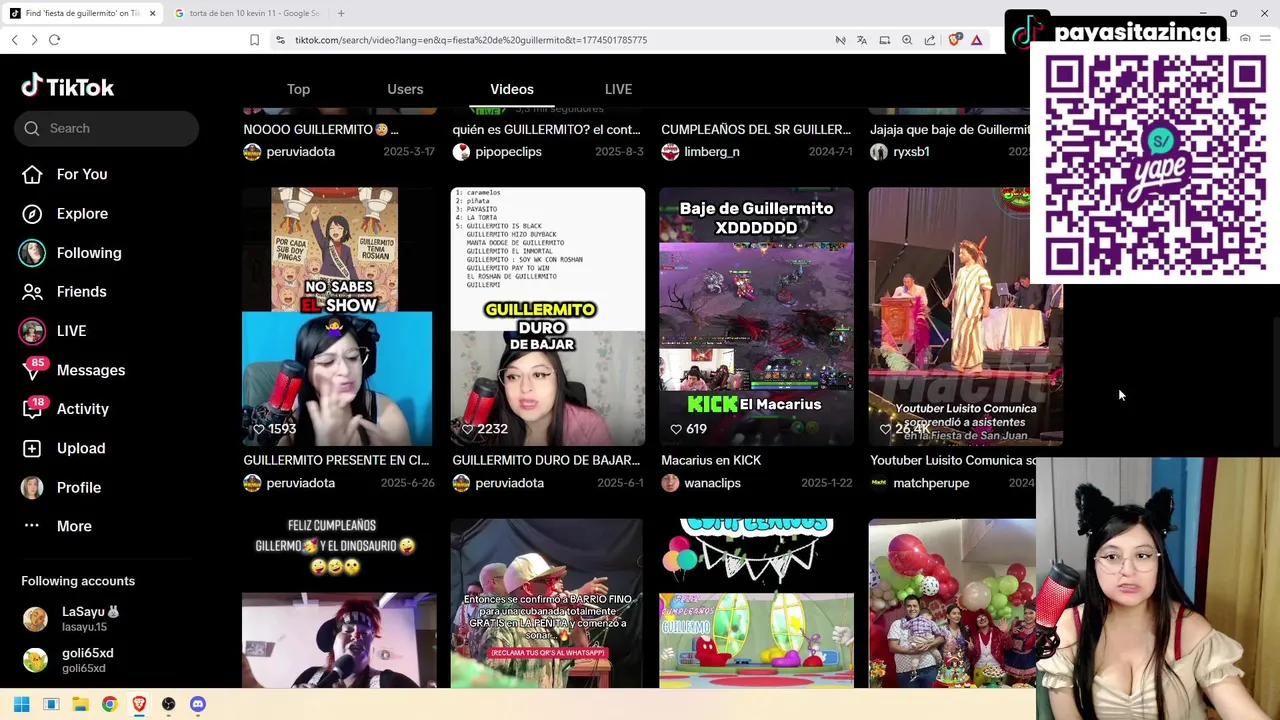Viewport: 1280px width, 720px height.
Task: Switch to the Google search browser tab
Action: point(246,13)
